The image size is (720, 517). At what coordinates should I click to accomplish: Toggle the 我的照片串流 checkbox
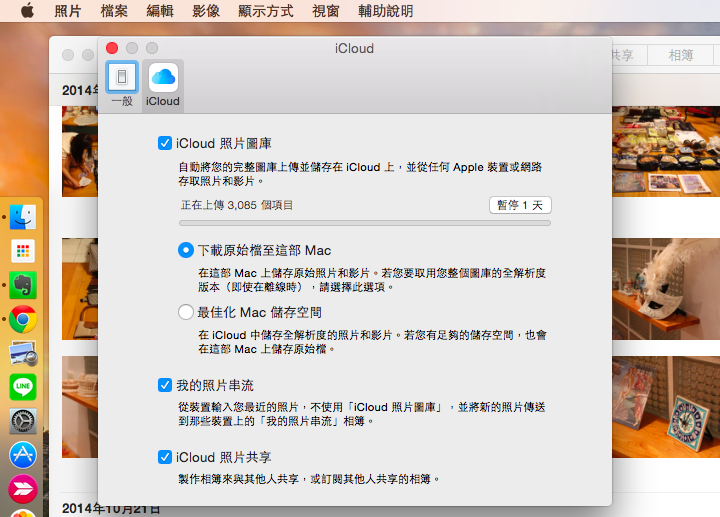(x=165, y=385)
